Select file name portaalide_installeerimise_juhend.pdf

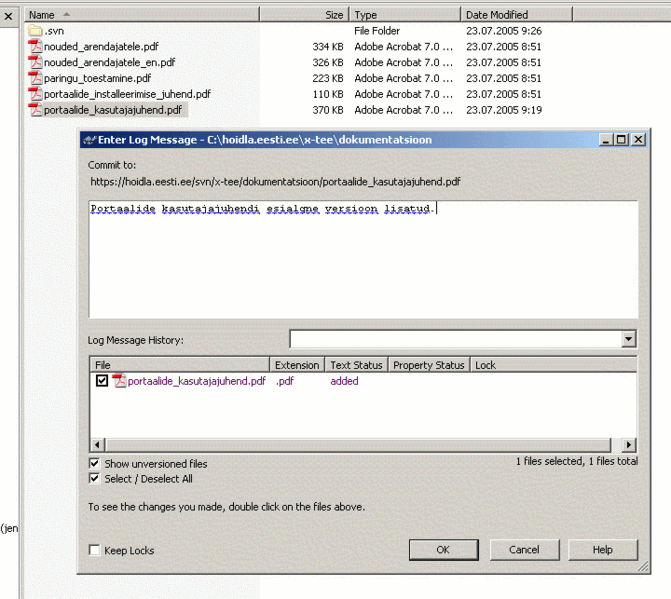click(127, 94)
